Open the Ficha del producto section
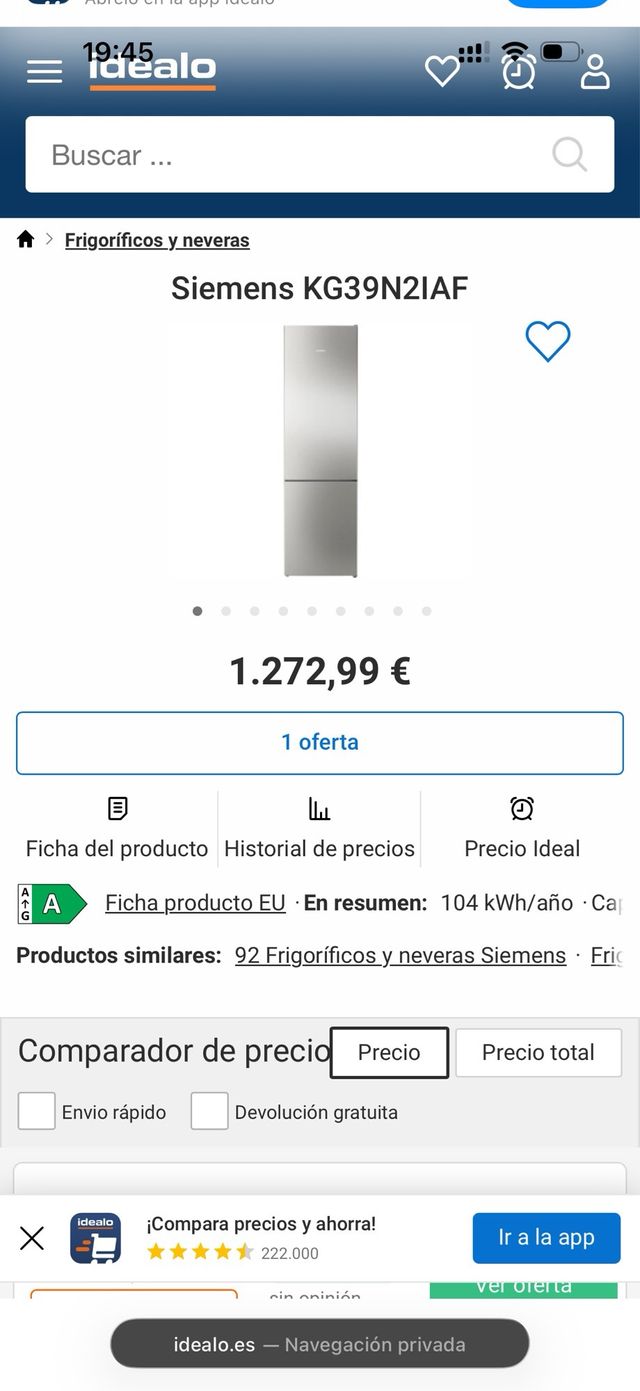This screenshot has width=640, height=1391. 117,828
